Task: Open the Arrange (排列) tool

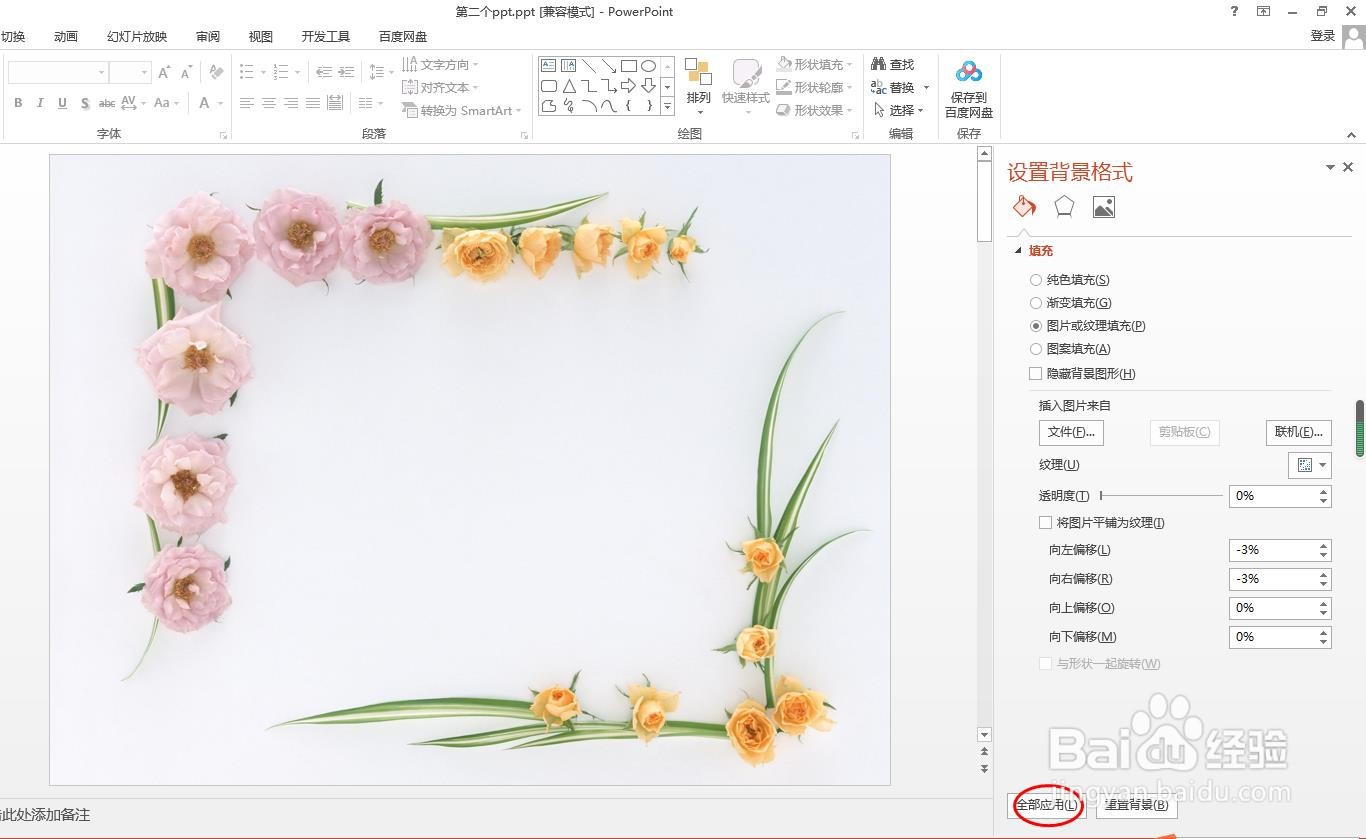Action: [698, 86]
